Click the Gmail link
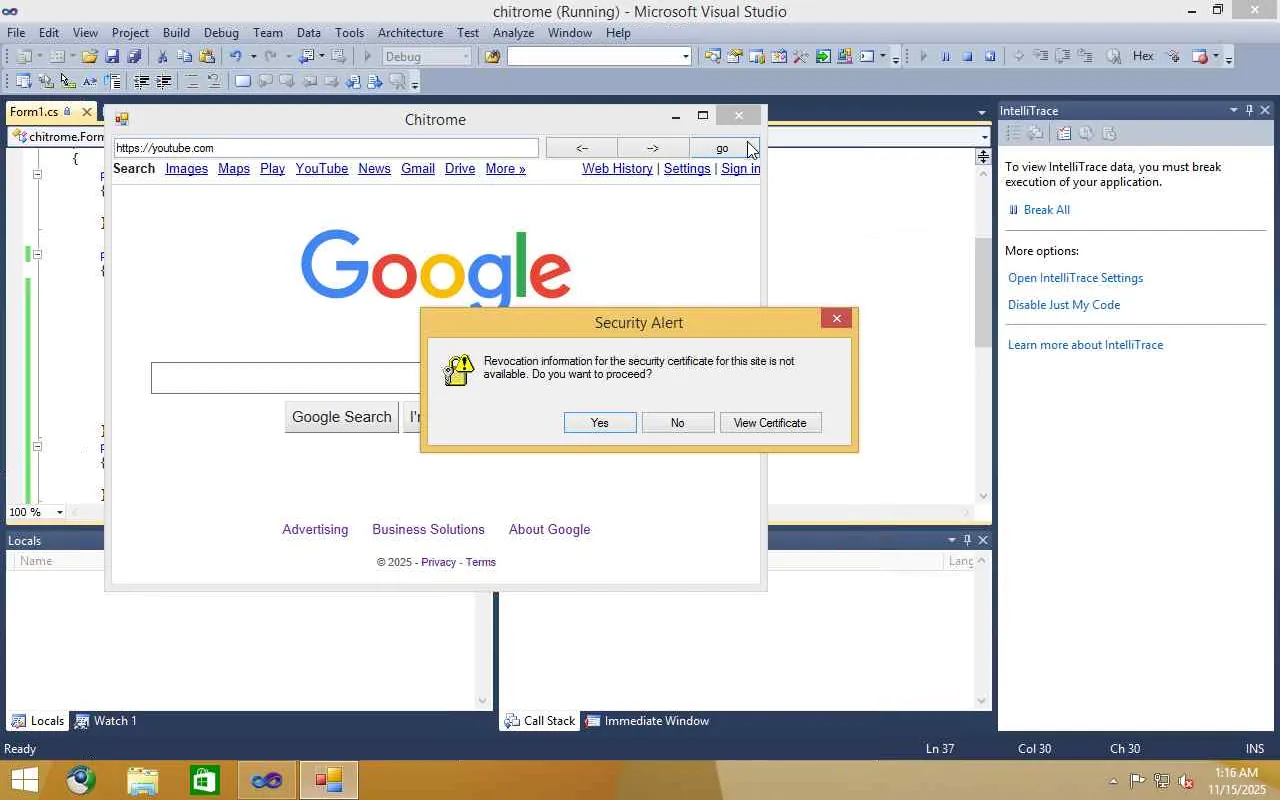Screen dimensions: 1280x800 [418, 169]
